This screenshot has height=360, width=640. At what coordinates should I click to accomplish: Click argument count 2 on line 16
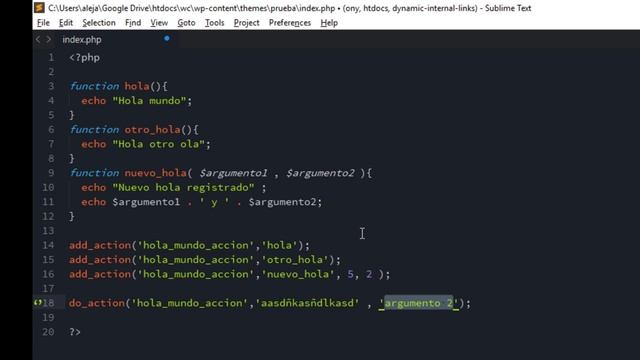tap(369, 274)
